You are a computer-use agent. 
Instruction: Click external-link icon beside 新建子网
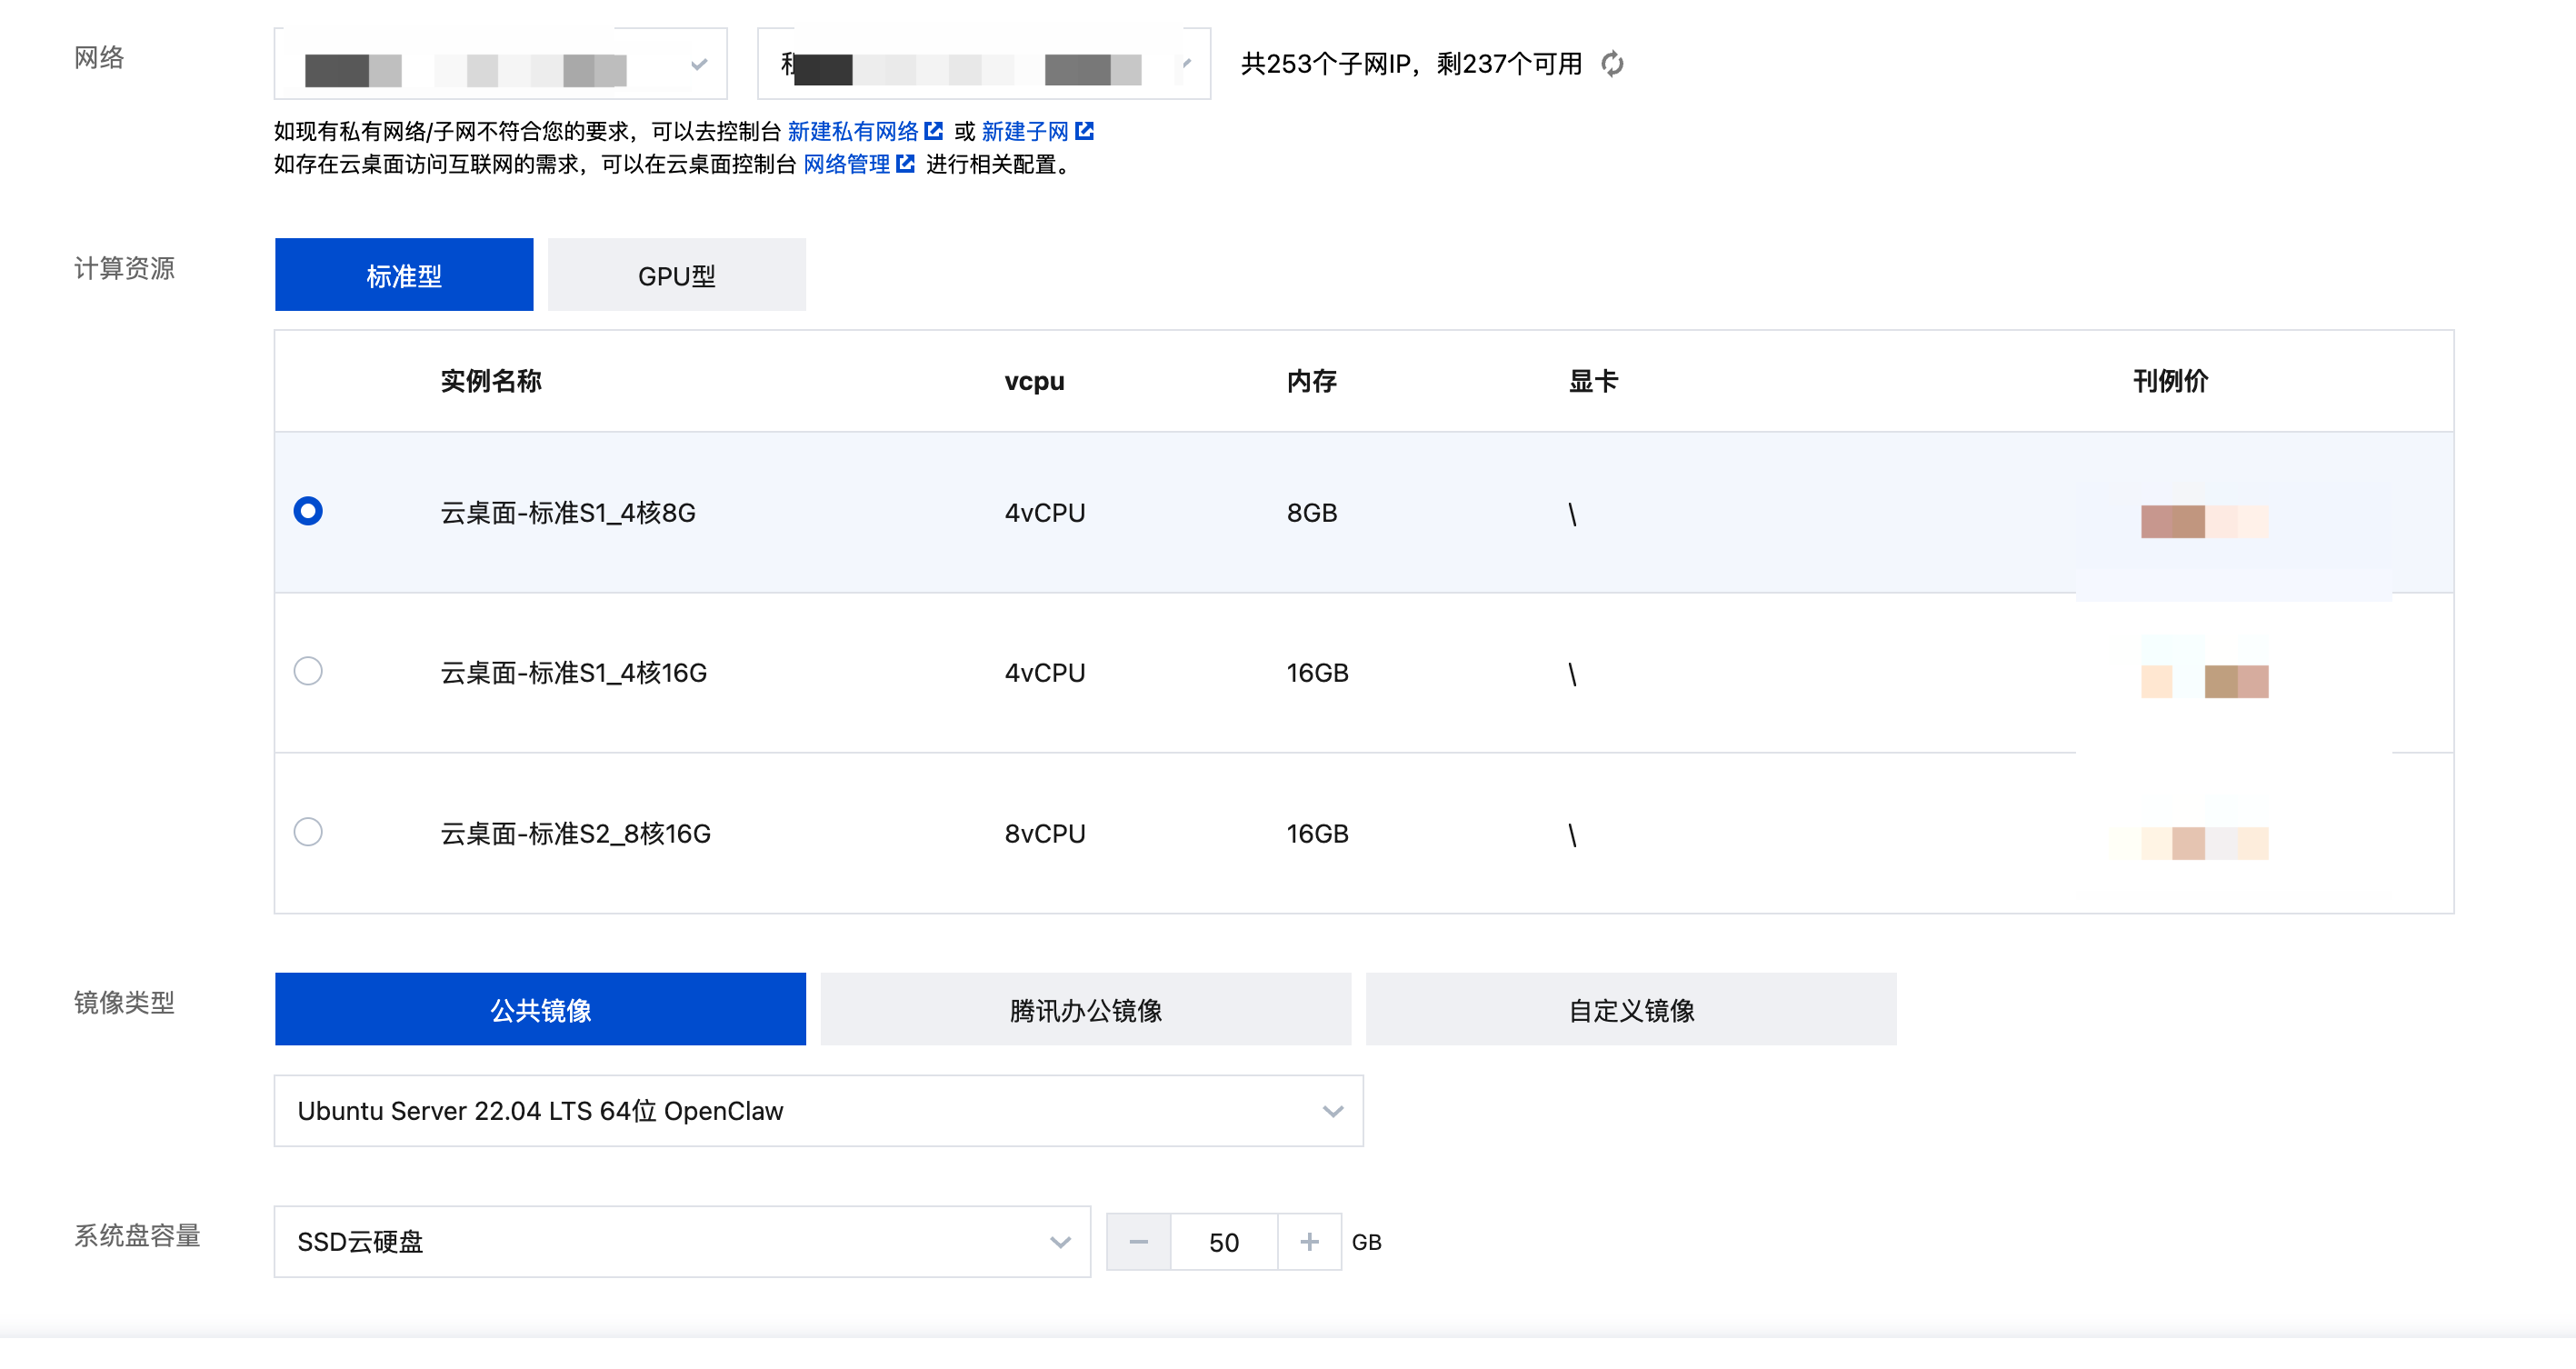pos(1085,131)
